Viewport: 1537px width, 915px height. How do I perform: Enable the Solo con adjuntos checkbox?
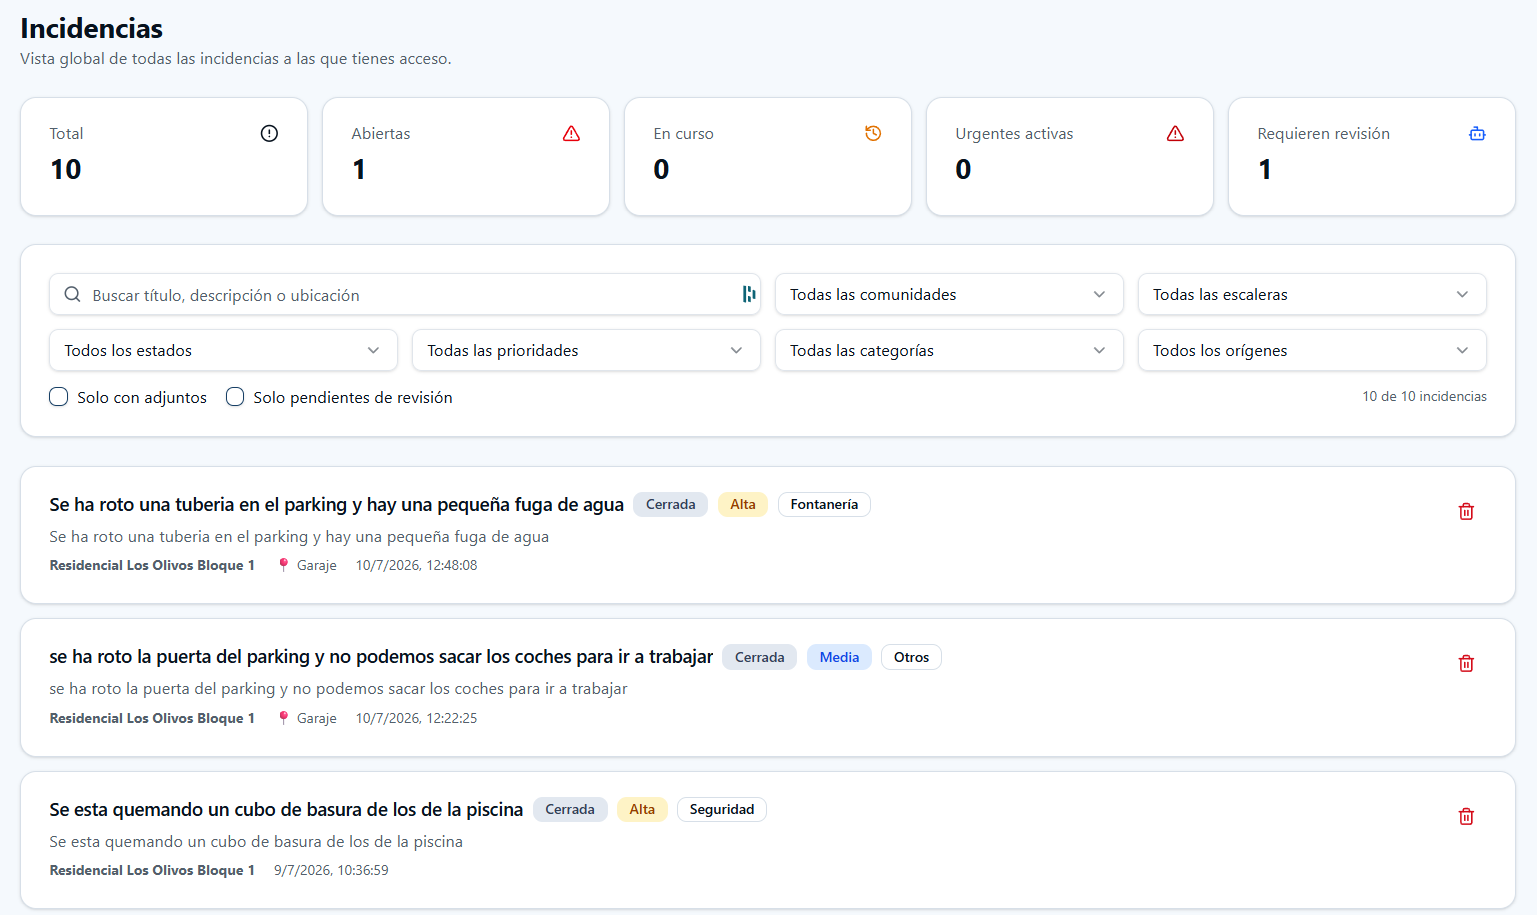point(59,397)
